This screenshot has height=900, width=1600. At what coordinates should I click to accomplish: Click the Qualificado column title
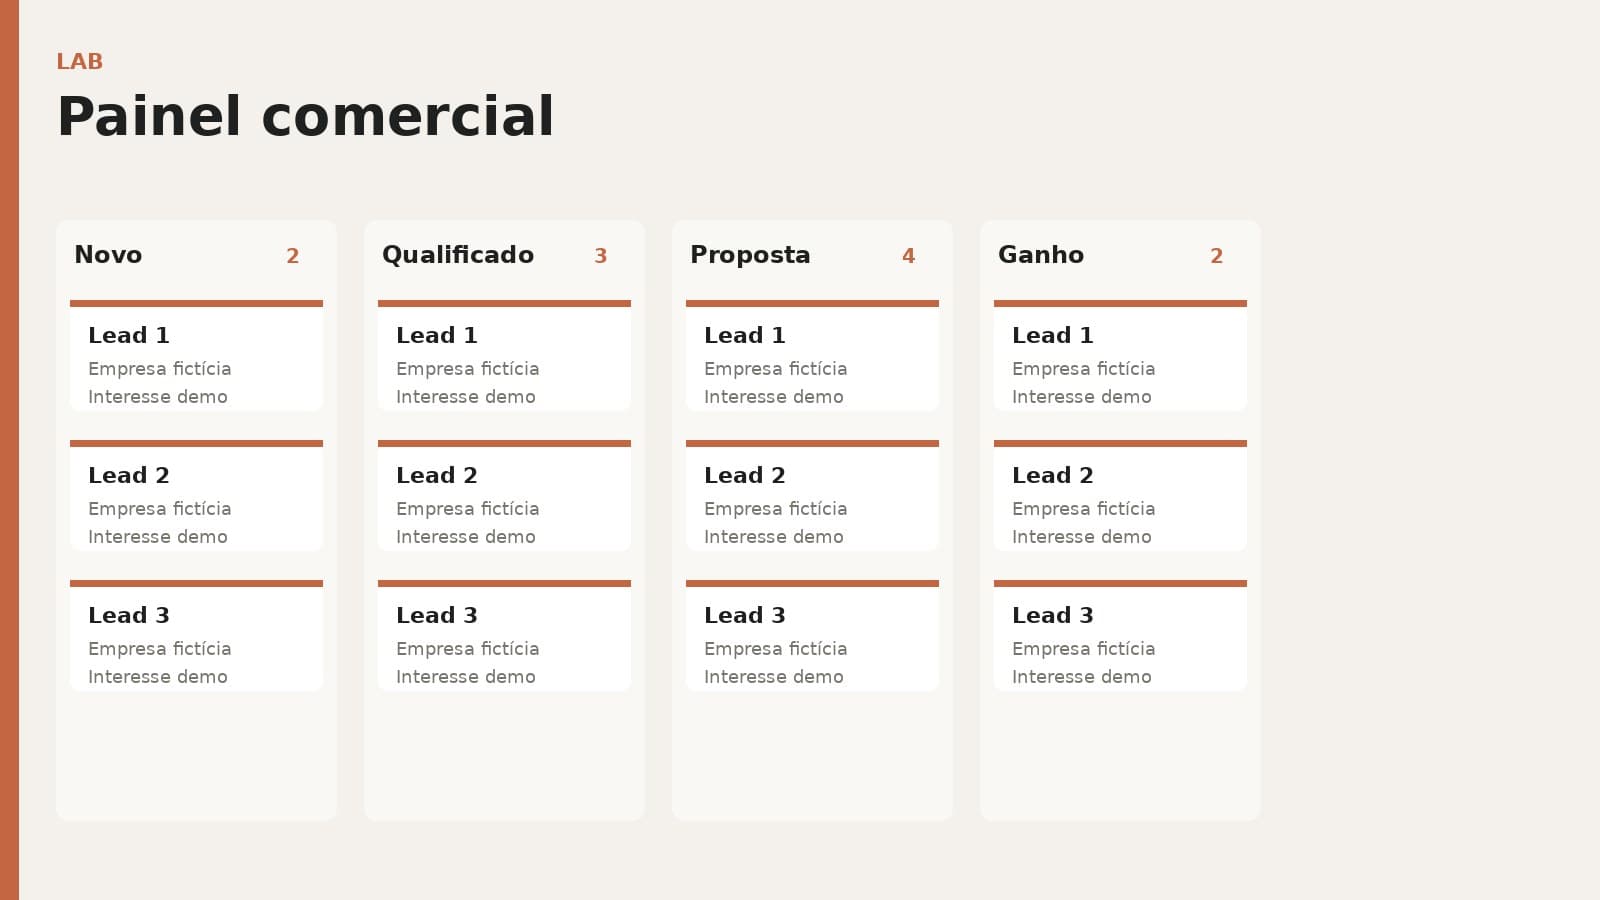tap(458, 255)
